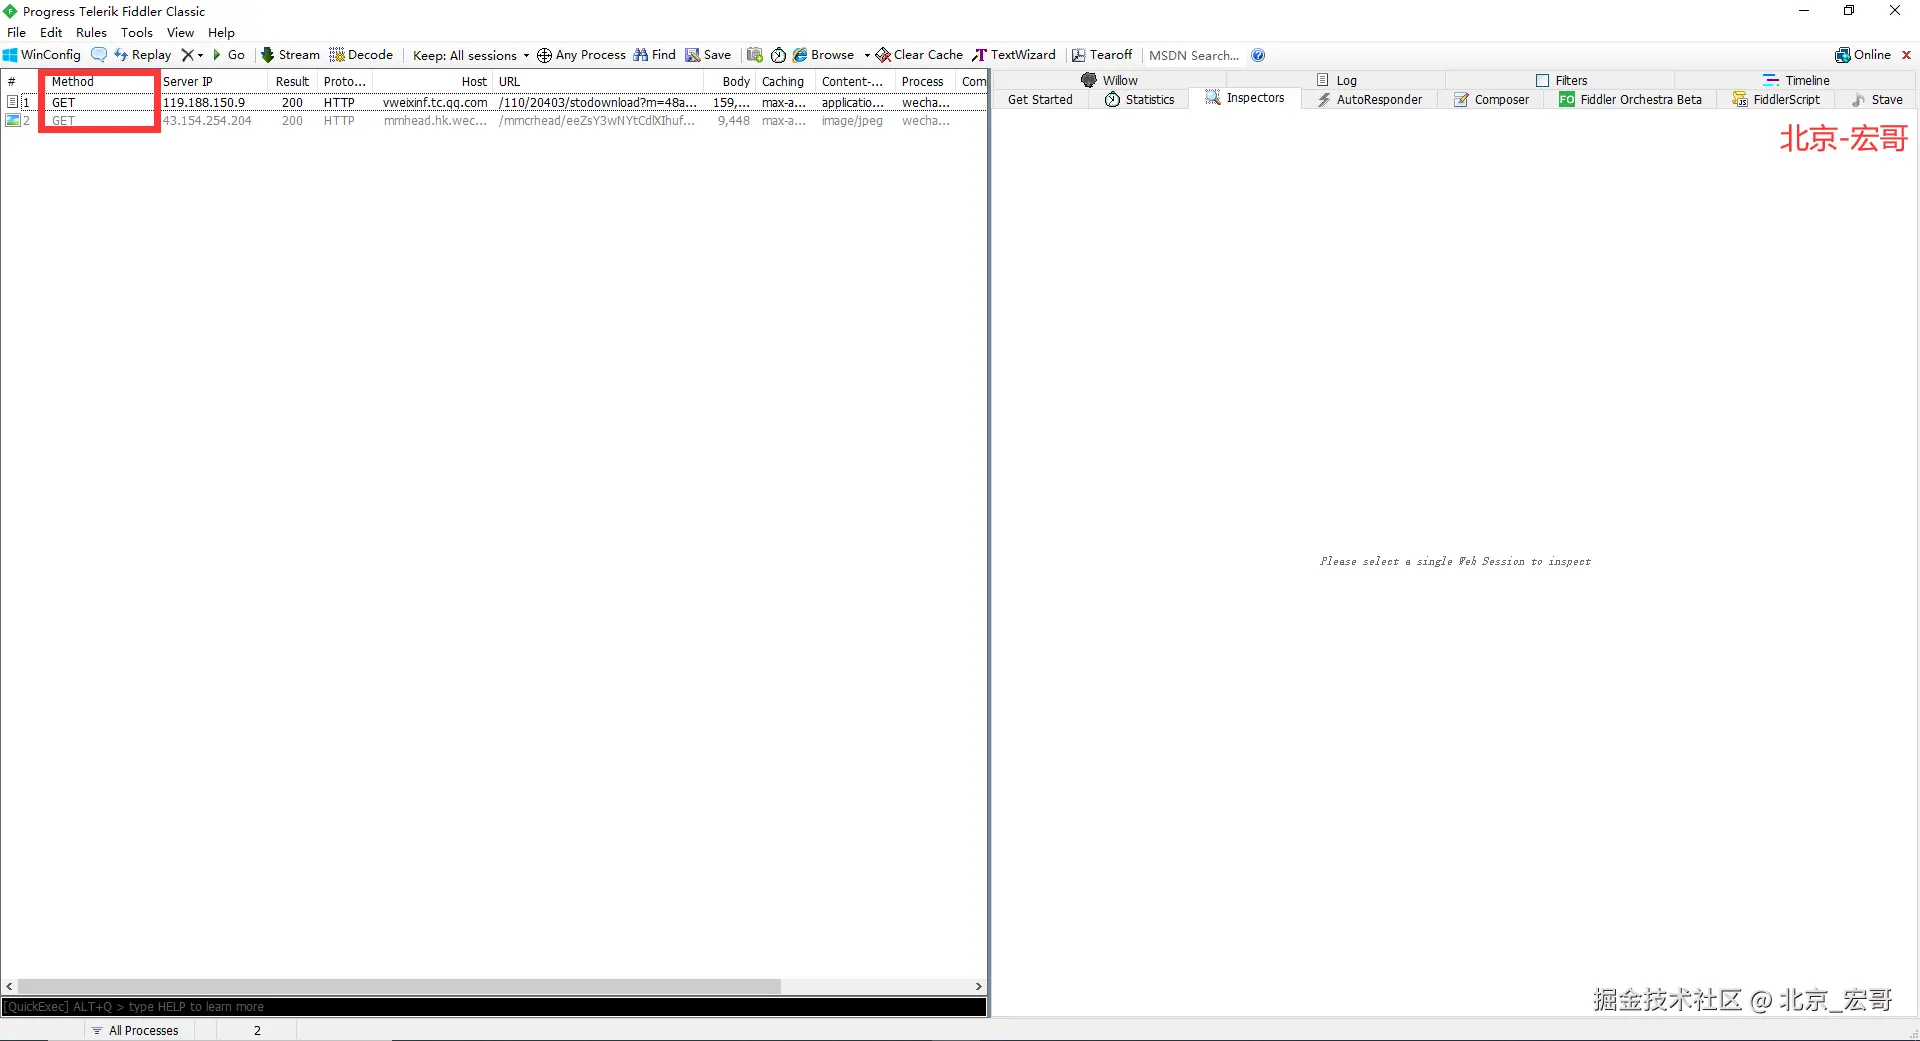Image resolution: width=1920 pixels, height=1041 pixels.
Task: Open the Get Started tab
Action: pos(1040,99)
